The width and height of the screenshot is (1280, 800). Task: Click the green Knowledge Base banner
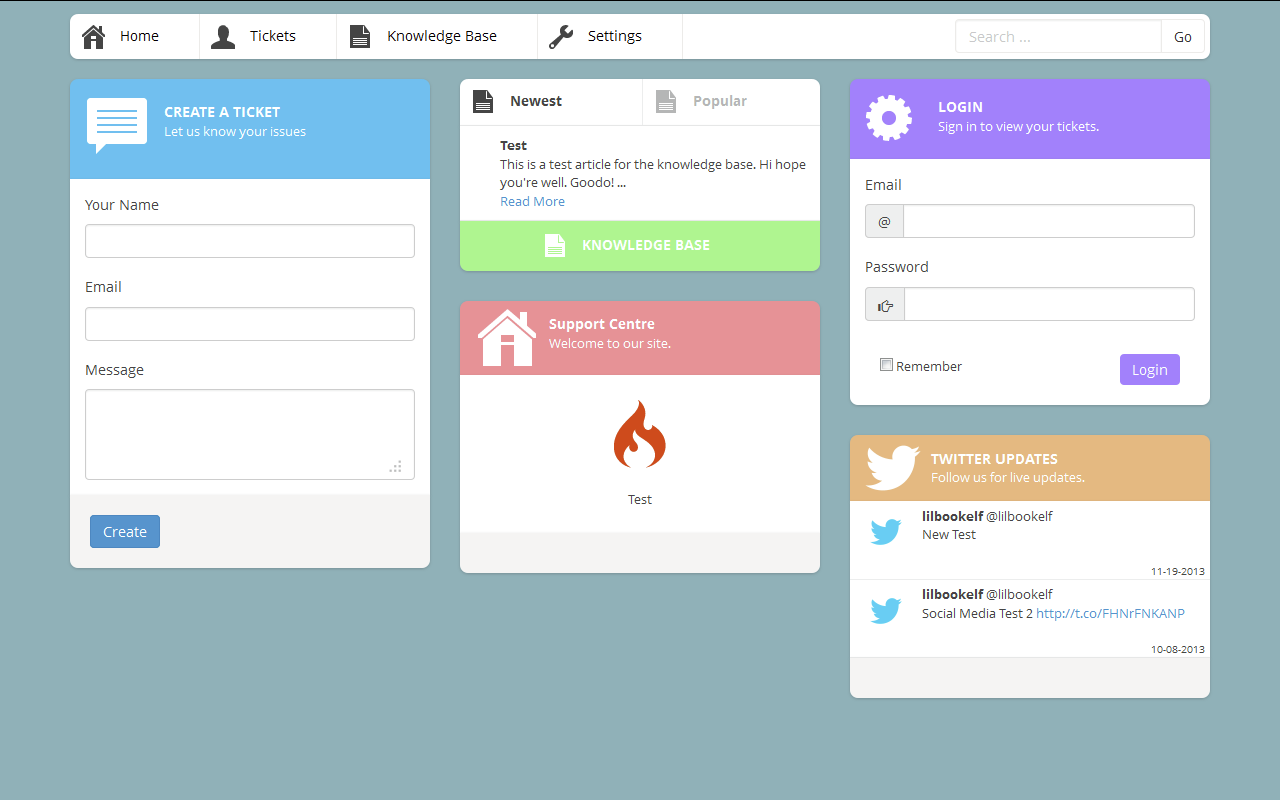pyautogui.click(x=640, y=245)
